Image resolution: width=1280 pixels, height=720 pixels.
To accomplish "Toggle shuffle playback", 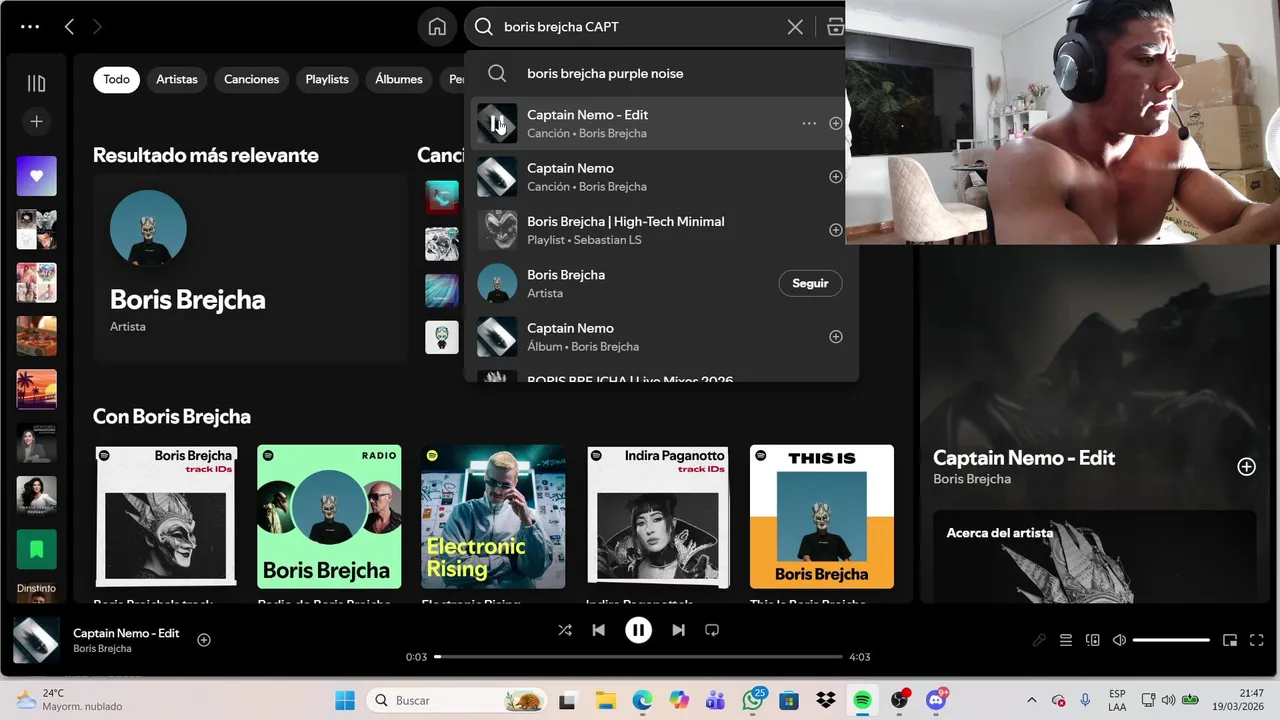I will pos(565,630).
